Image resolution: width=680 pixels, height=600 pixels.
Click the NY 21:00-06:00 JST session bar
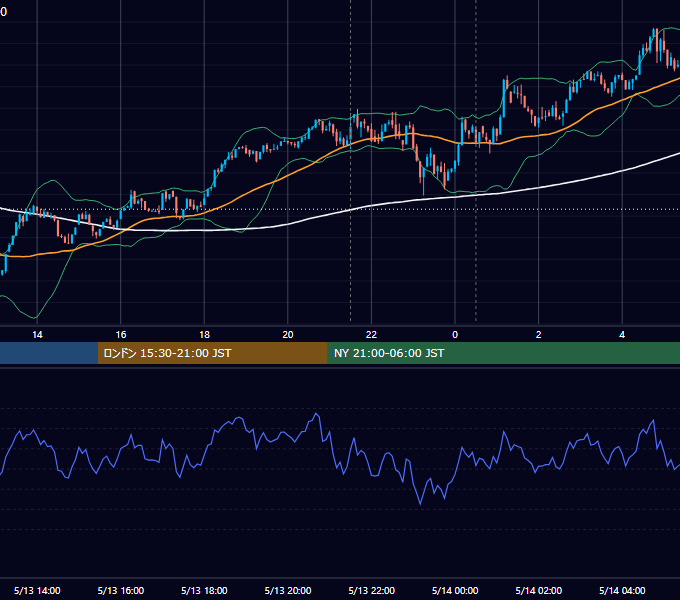(503, 353)
